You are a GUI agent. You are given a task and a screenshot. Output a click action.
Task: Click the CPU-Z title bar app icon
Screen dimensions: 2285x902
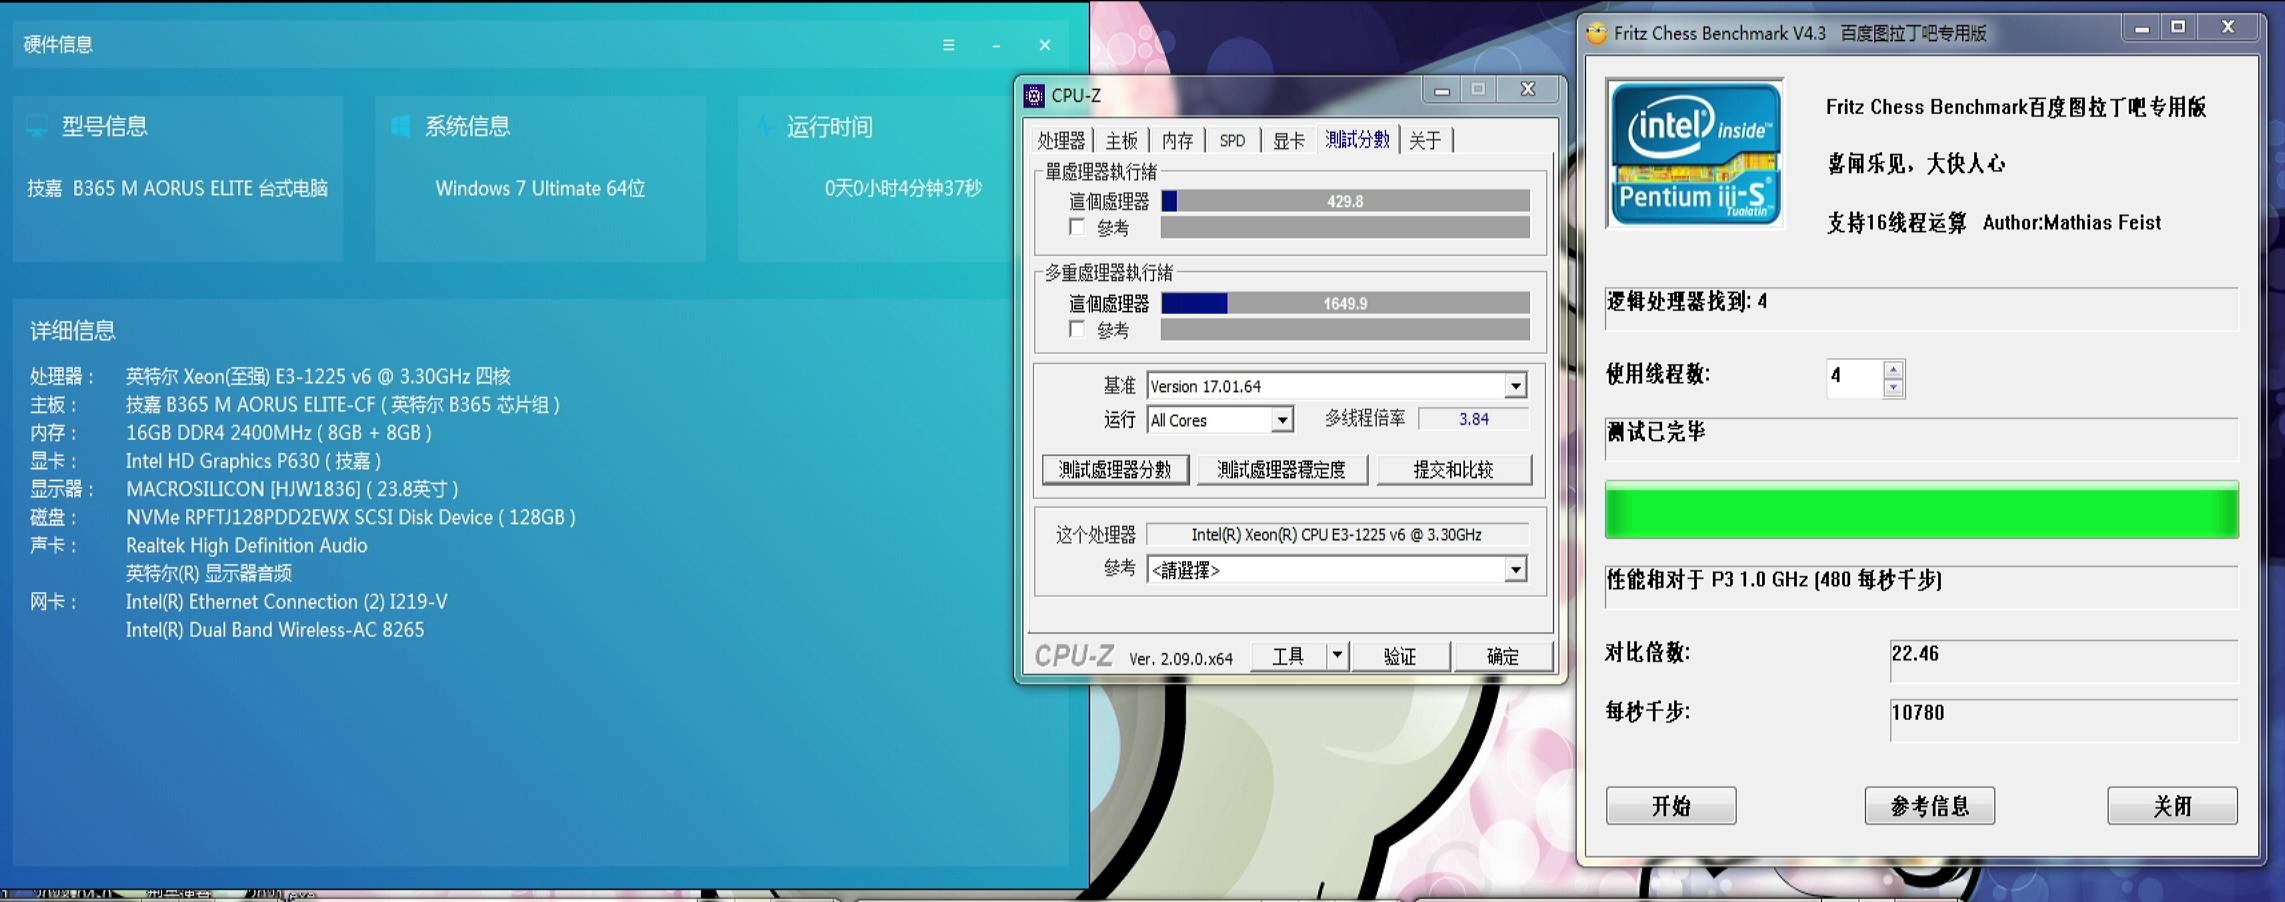tap(1034, 95)
